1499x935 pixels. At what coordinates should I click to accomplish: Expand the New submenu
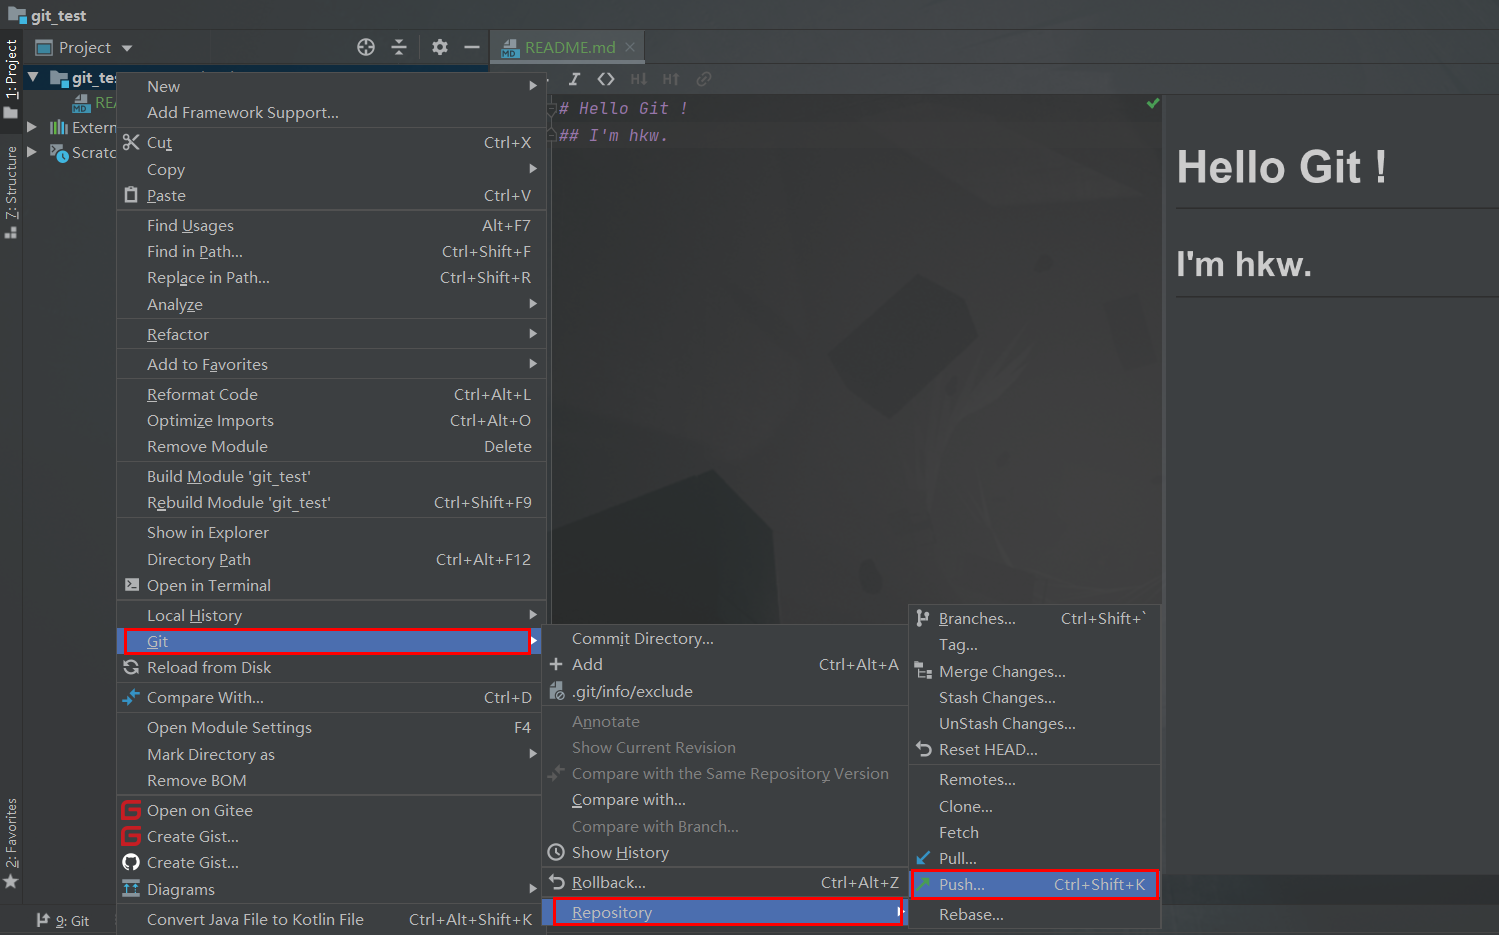[x=331, y=86]
